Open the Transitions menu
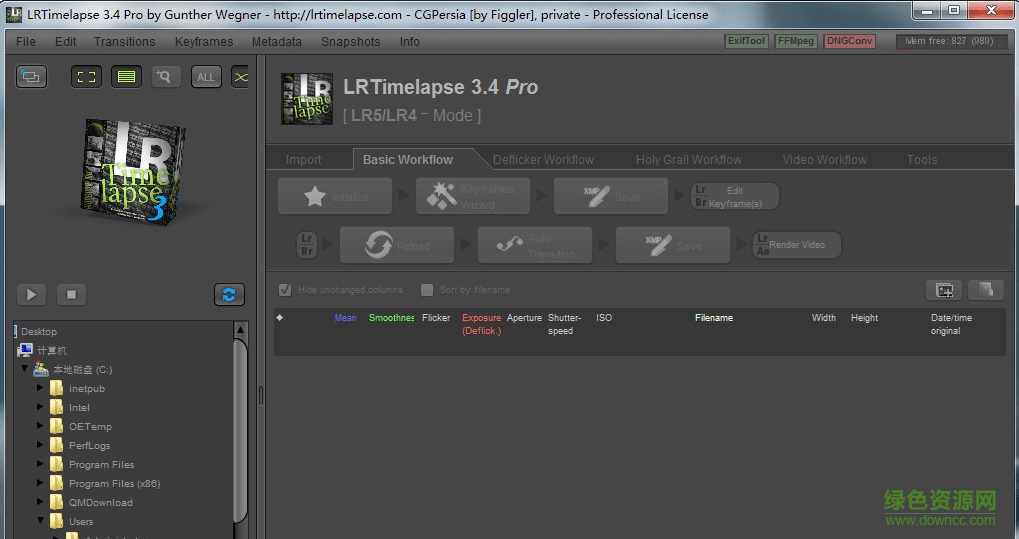 [125, 42]
